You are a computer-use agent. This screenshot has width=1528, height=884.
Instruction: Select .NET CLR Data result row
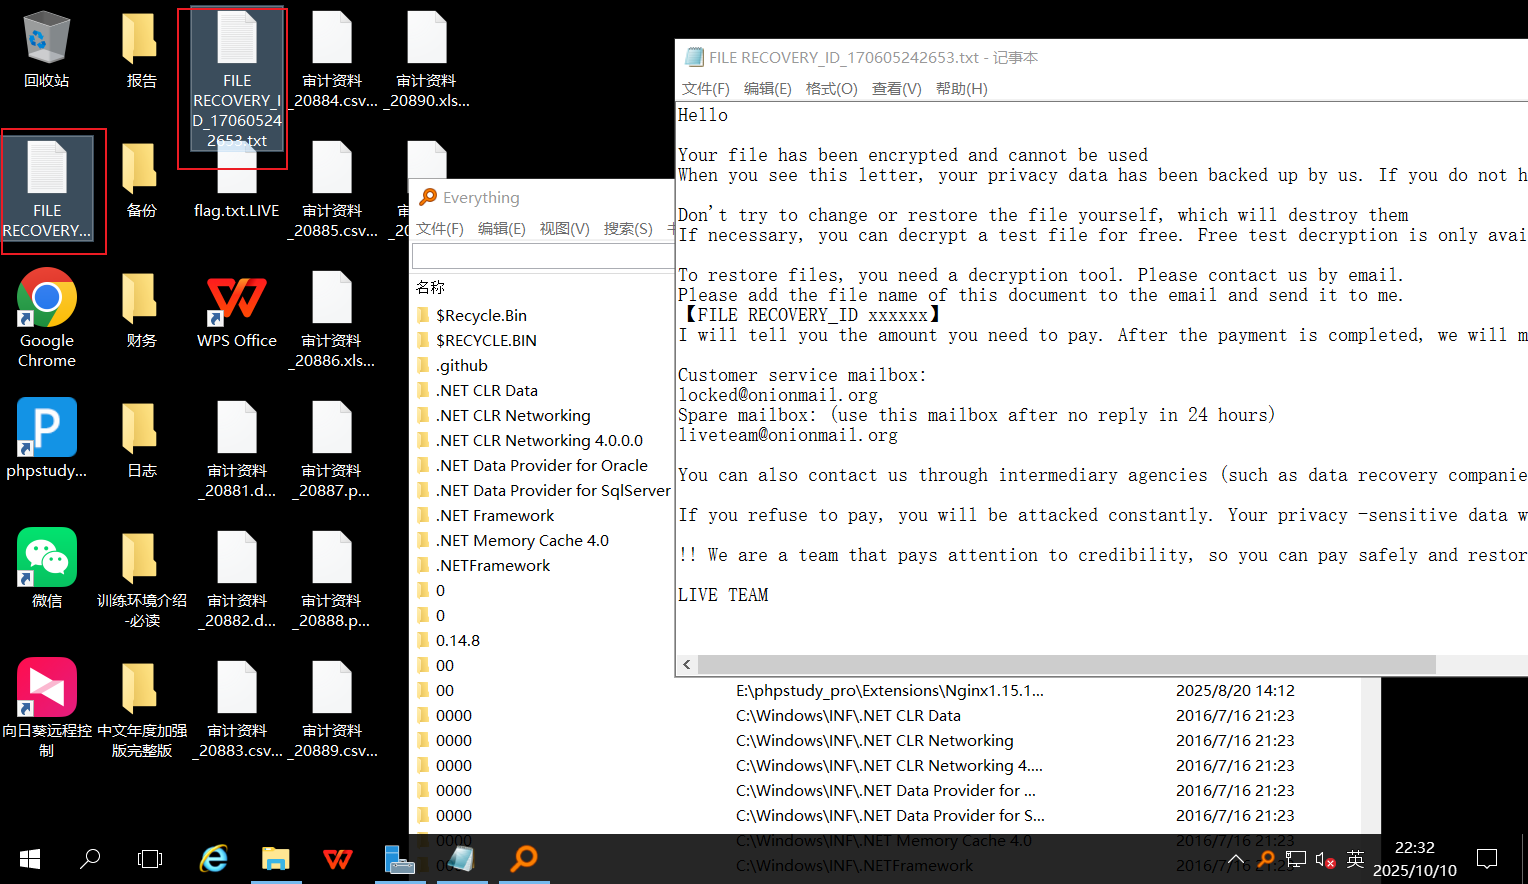point(487,390)
